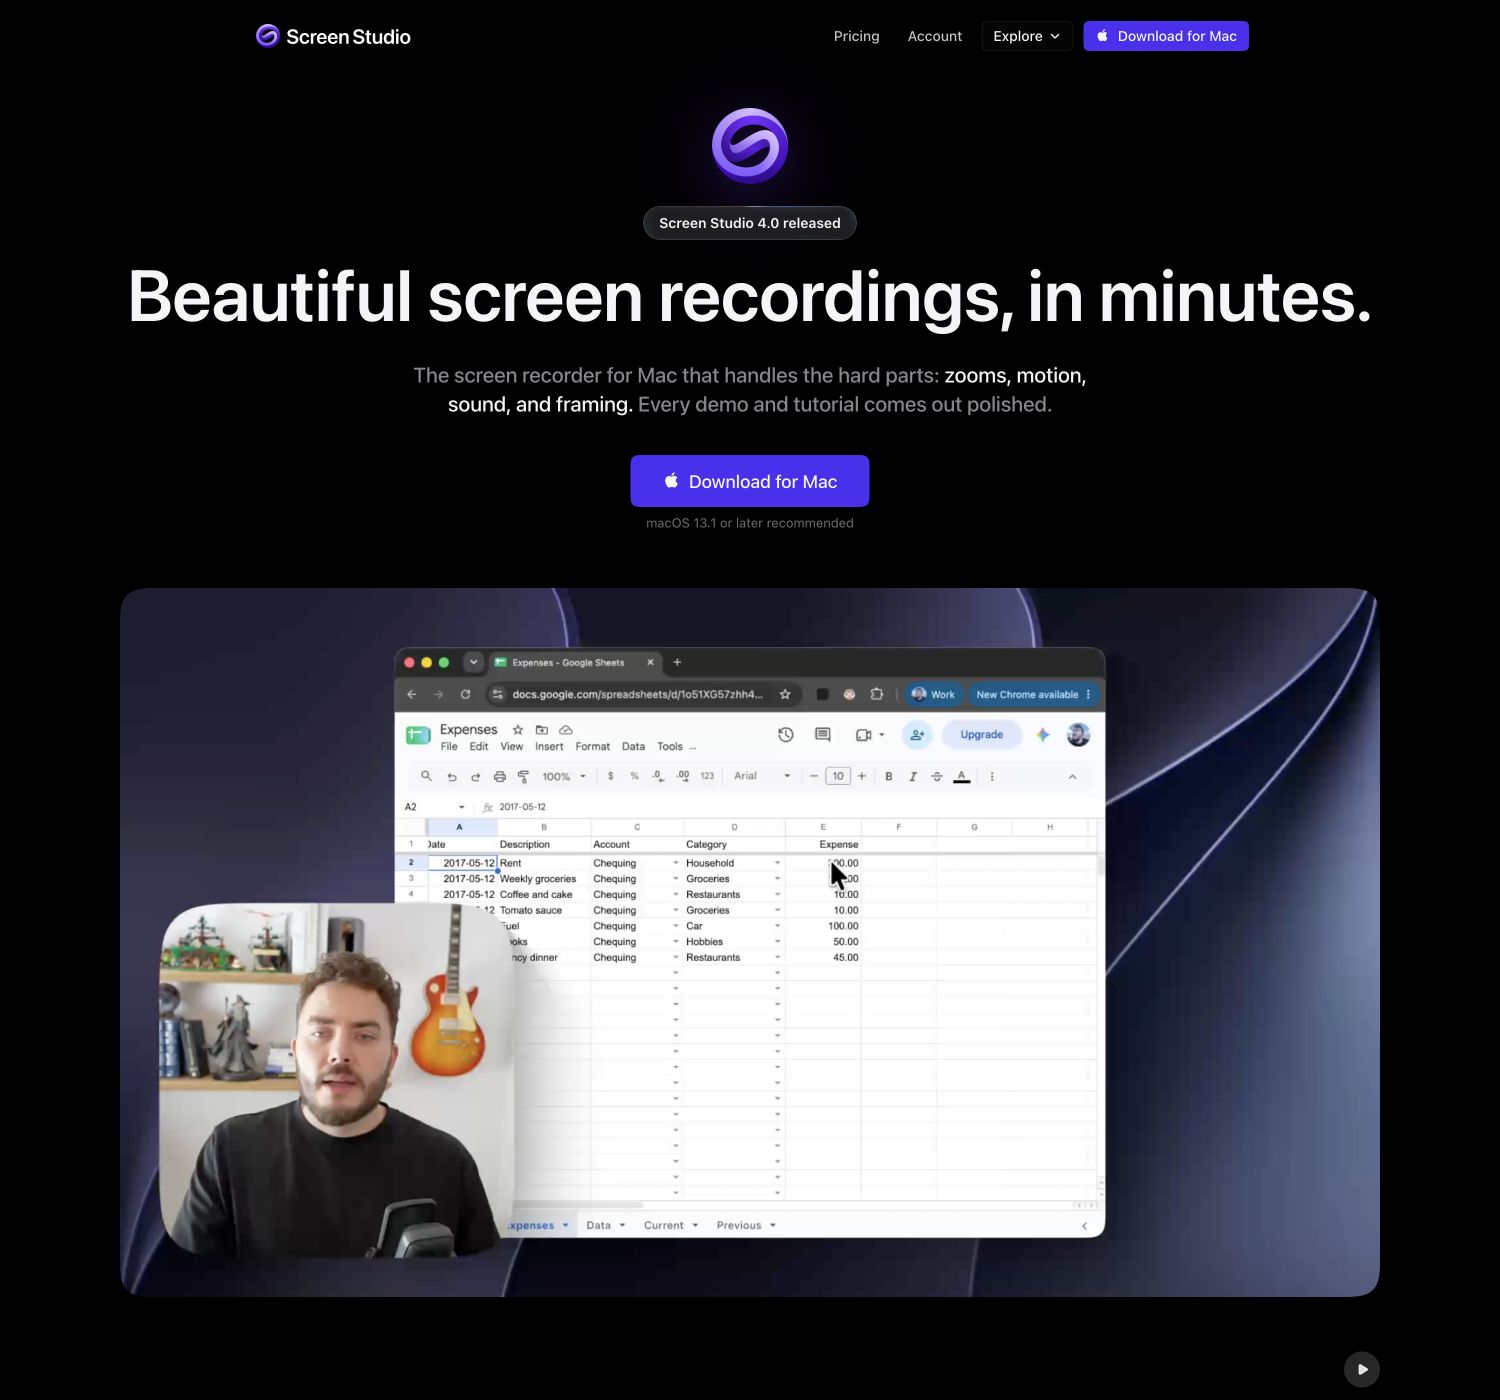Click the print icon in Sheets toolbar

(x=500, y=777)
